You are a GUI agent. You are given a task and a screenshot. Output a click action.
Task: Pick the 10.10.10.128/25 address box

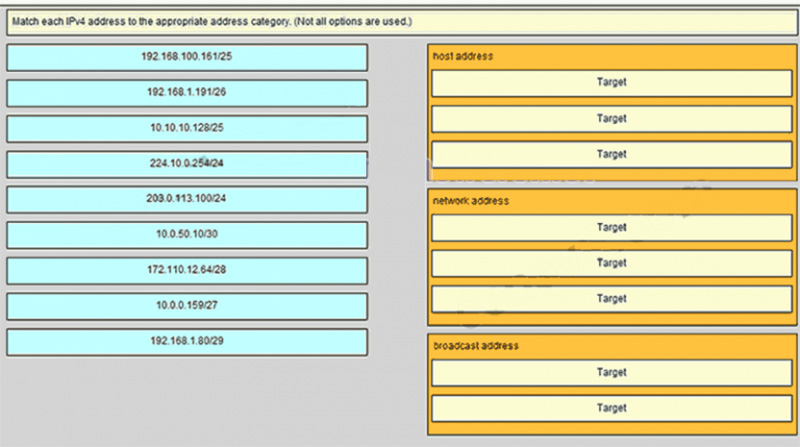[187, 129]
